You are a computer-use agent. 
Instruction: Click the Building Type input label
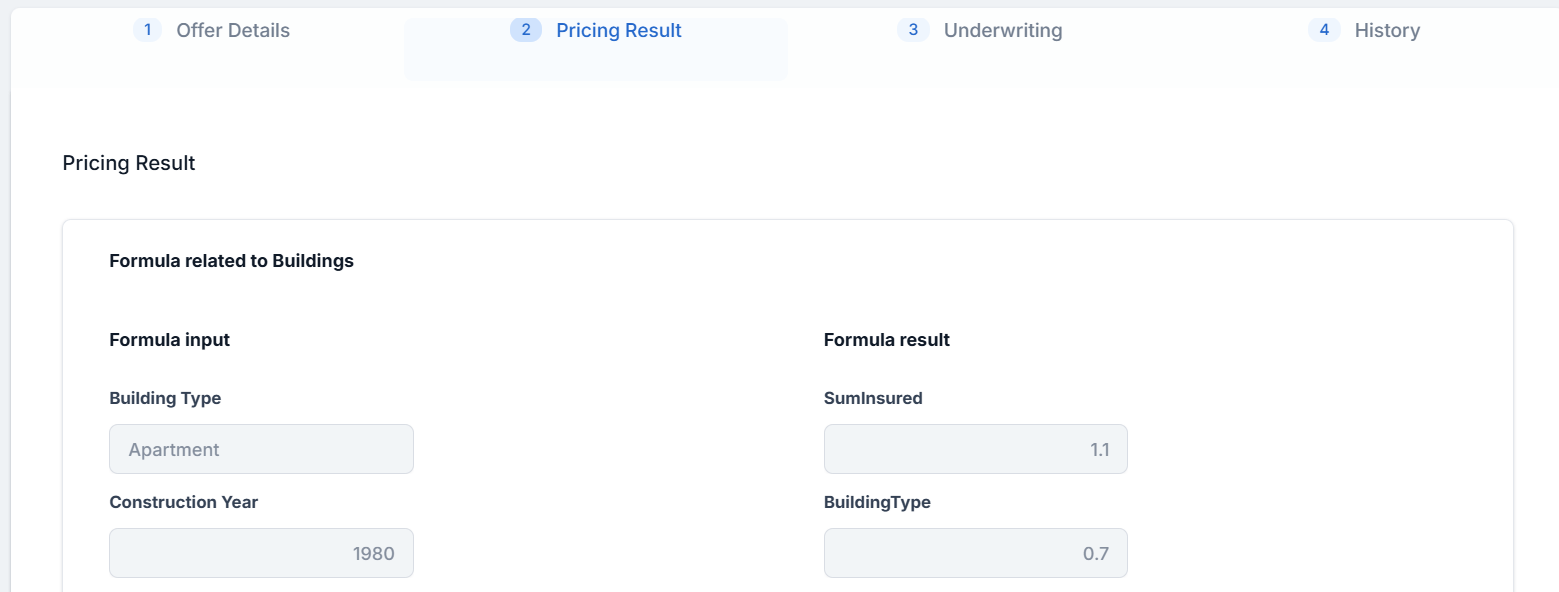pos(165,398)
